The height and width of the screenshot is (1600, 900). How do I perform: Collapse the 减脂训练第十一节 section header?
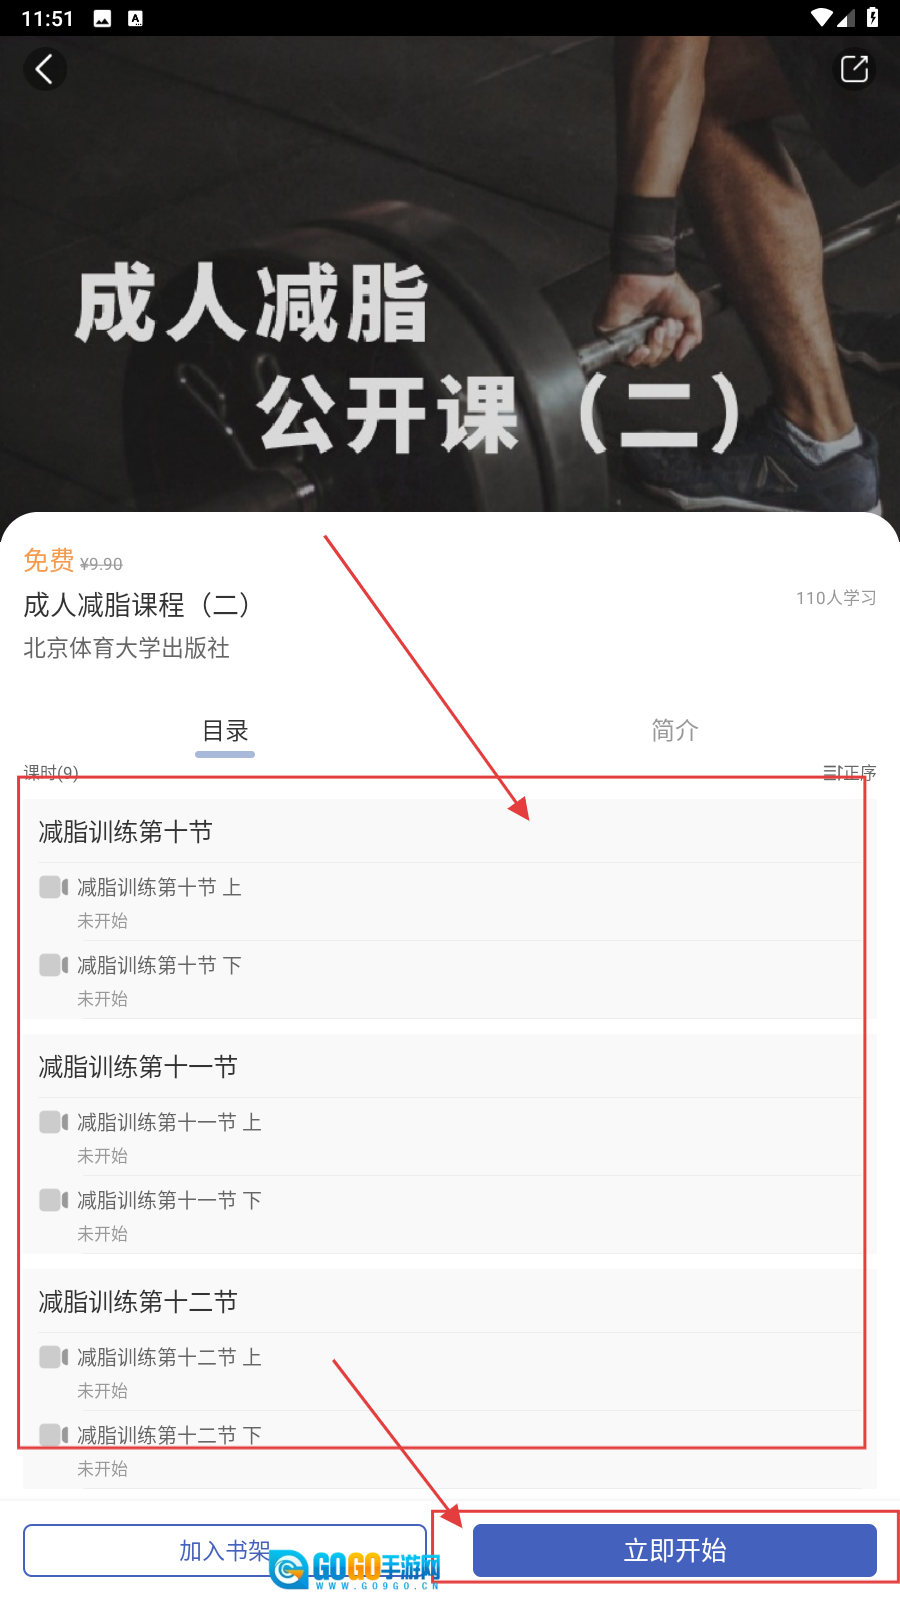450,1067
